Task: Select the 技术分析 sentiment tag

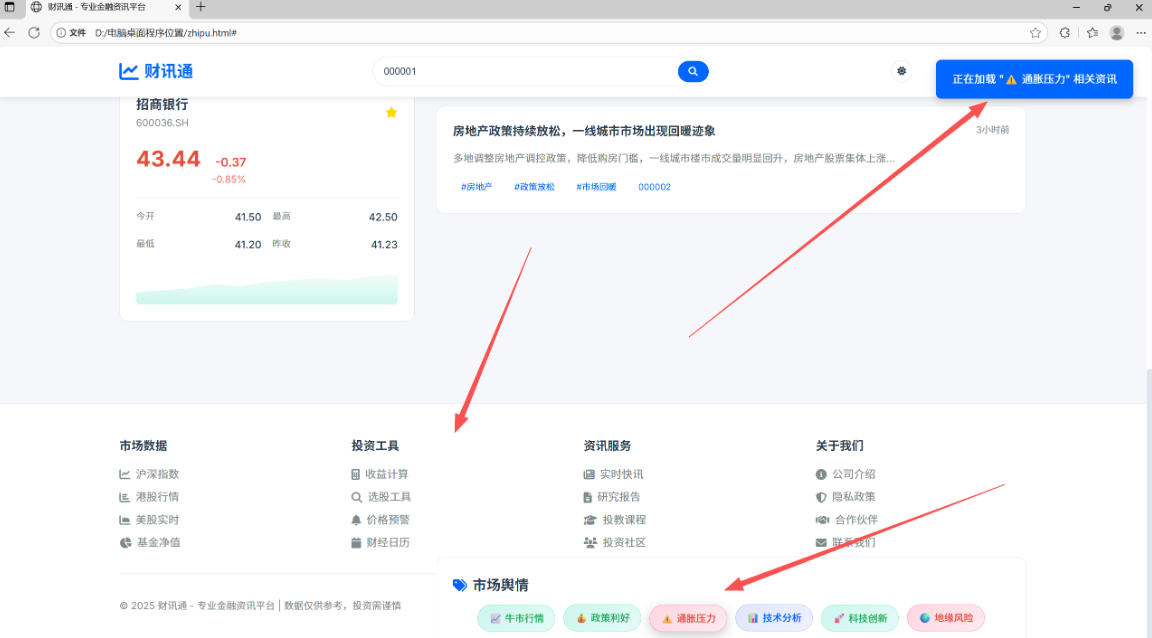Action: pos(774,618)
